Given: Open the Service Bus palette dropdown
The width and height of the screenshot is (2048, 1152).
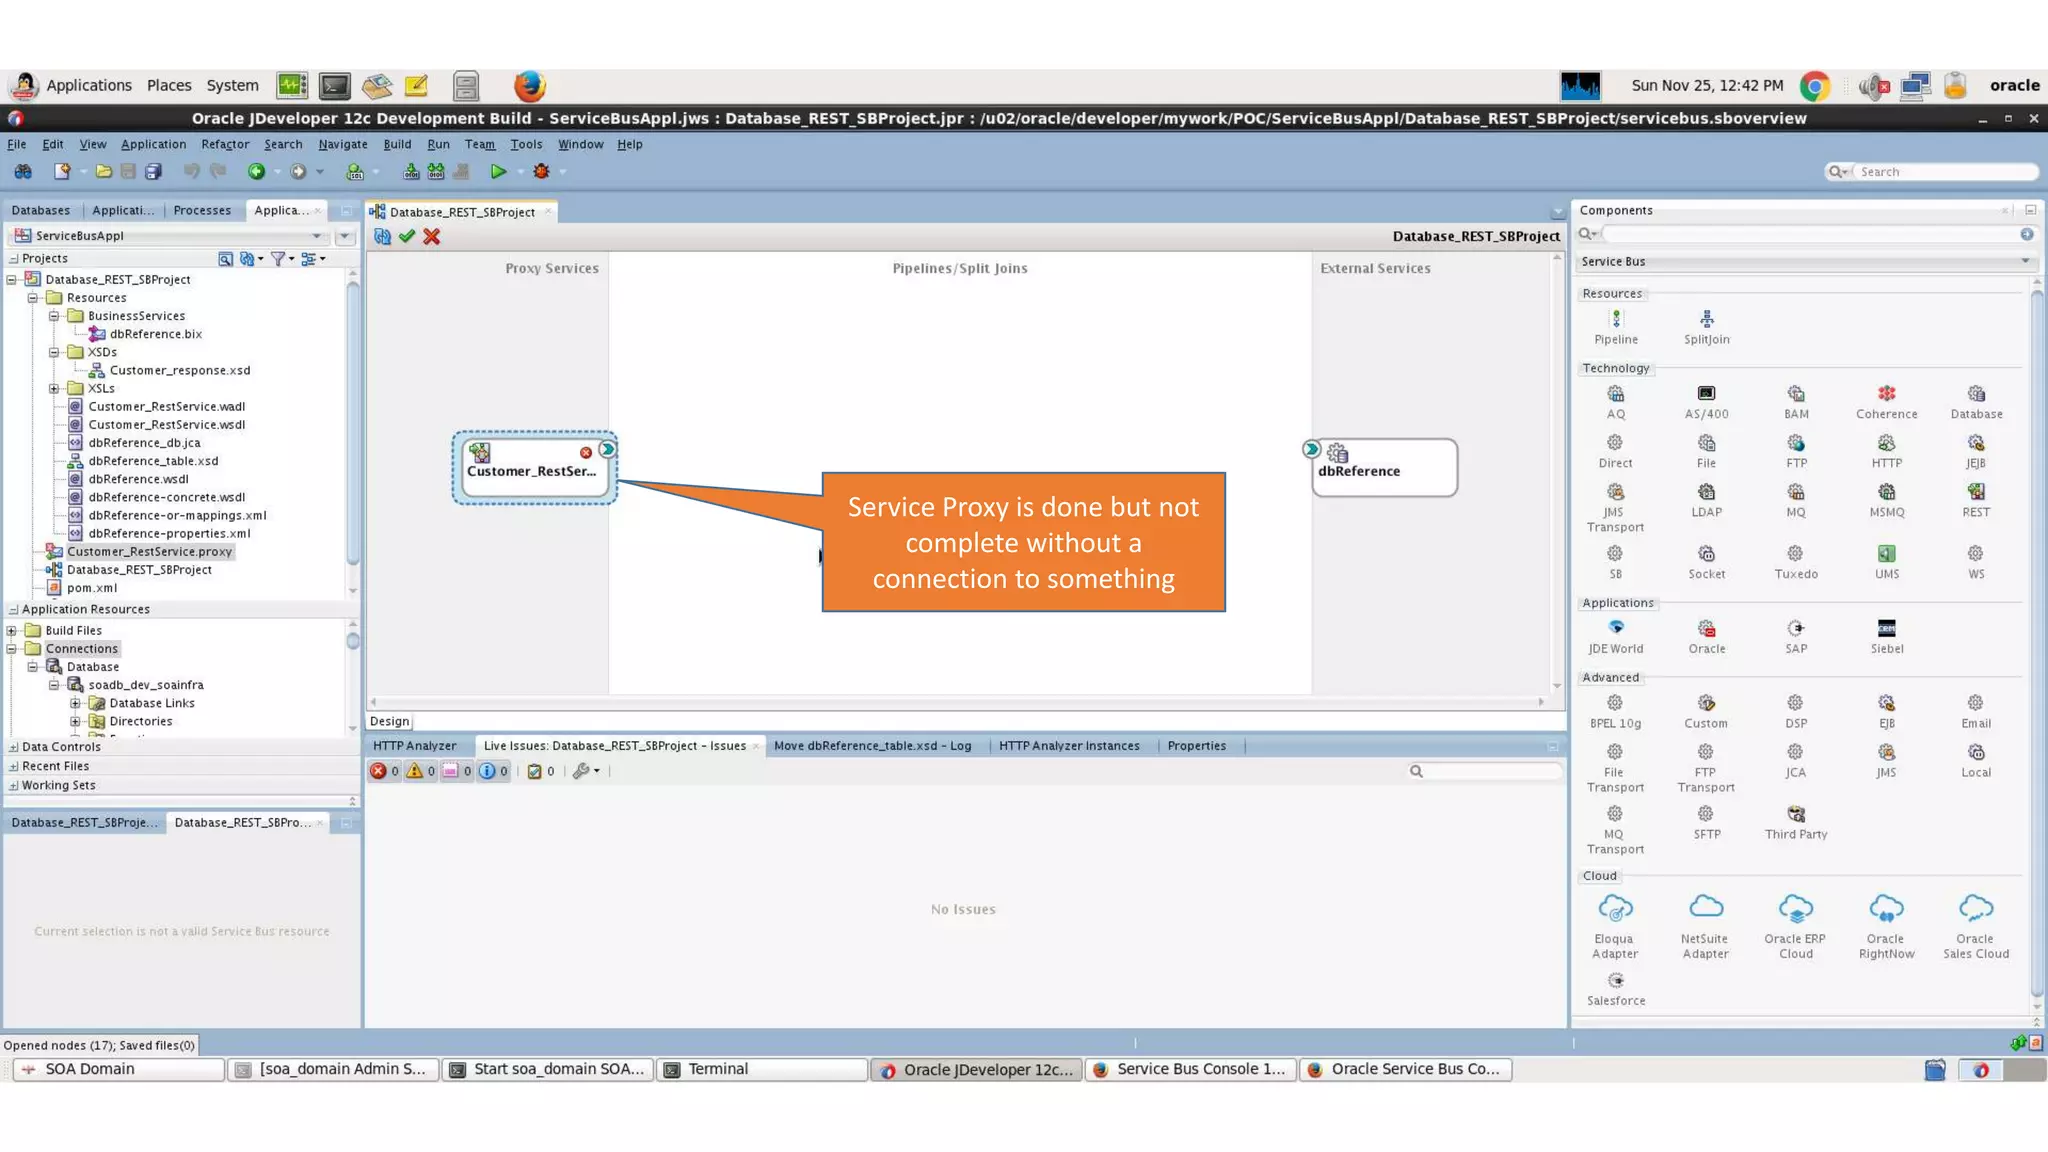Looking at the screenshot, I should click(2025, 261).
